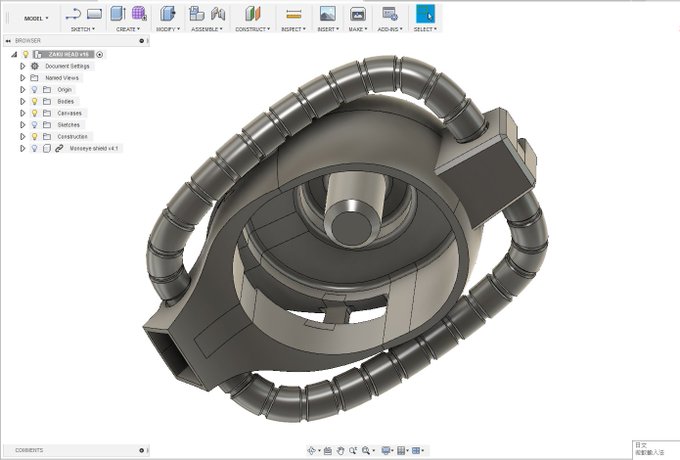Expand the Canvases folder
The image size is (680, 460).
pos(23,113)
